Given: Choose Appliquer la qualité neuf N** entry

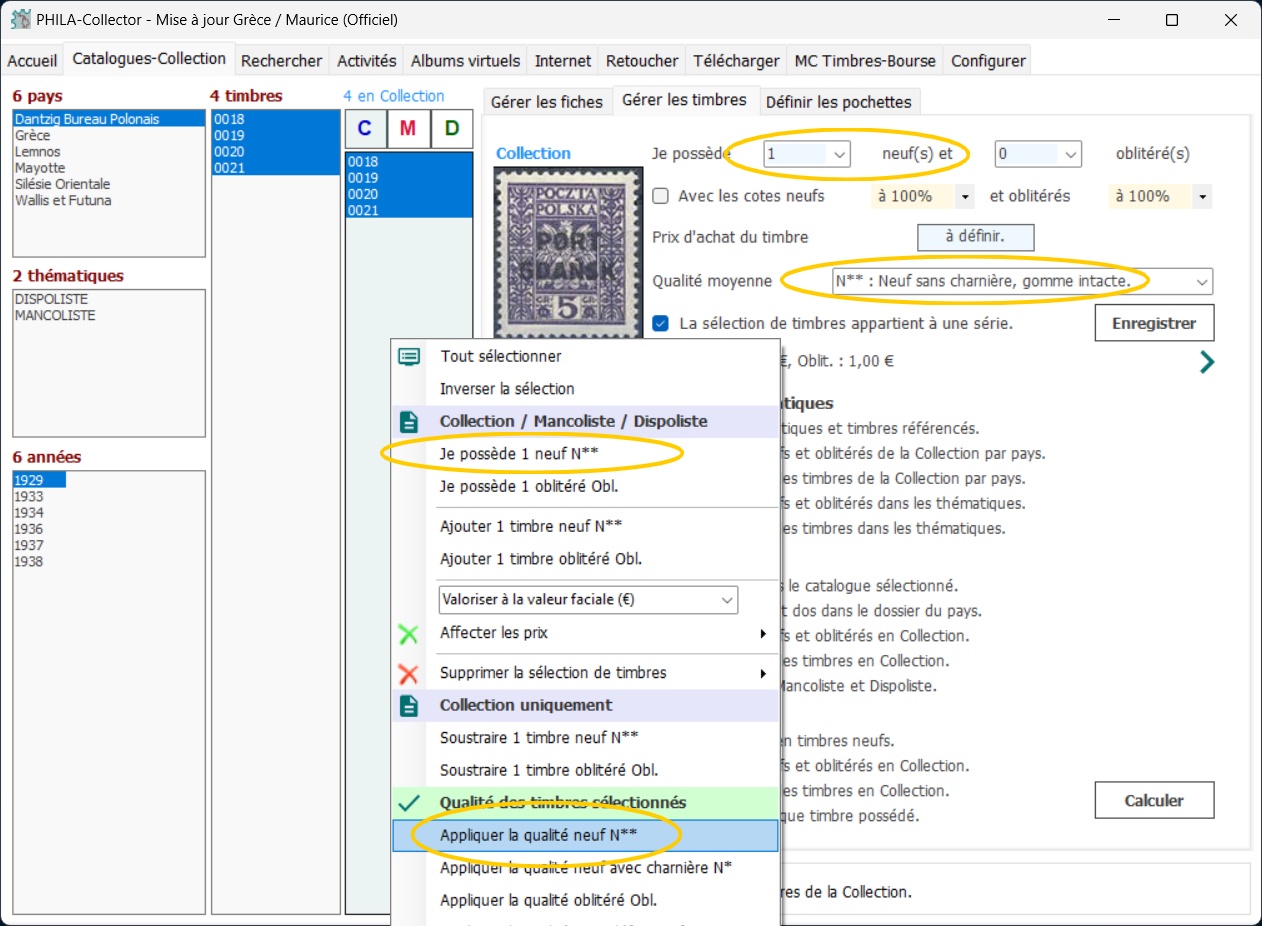Looking at the screenshot, I should 538,835.
